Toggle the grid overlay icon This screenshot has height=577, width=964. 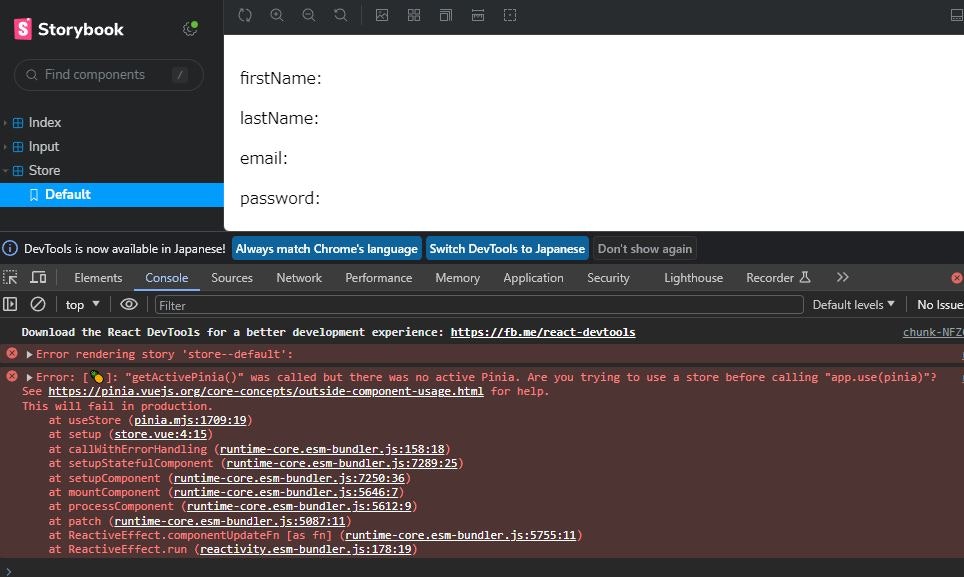414,15
